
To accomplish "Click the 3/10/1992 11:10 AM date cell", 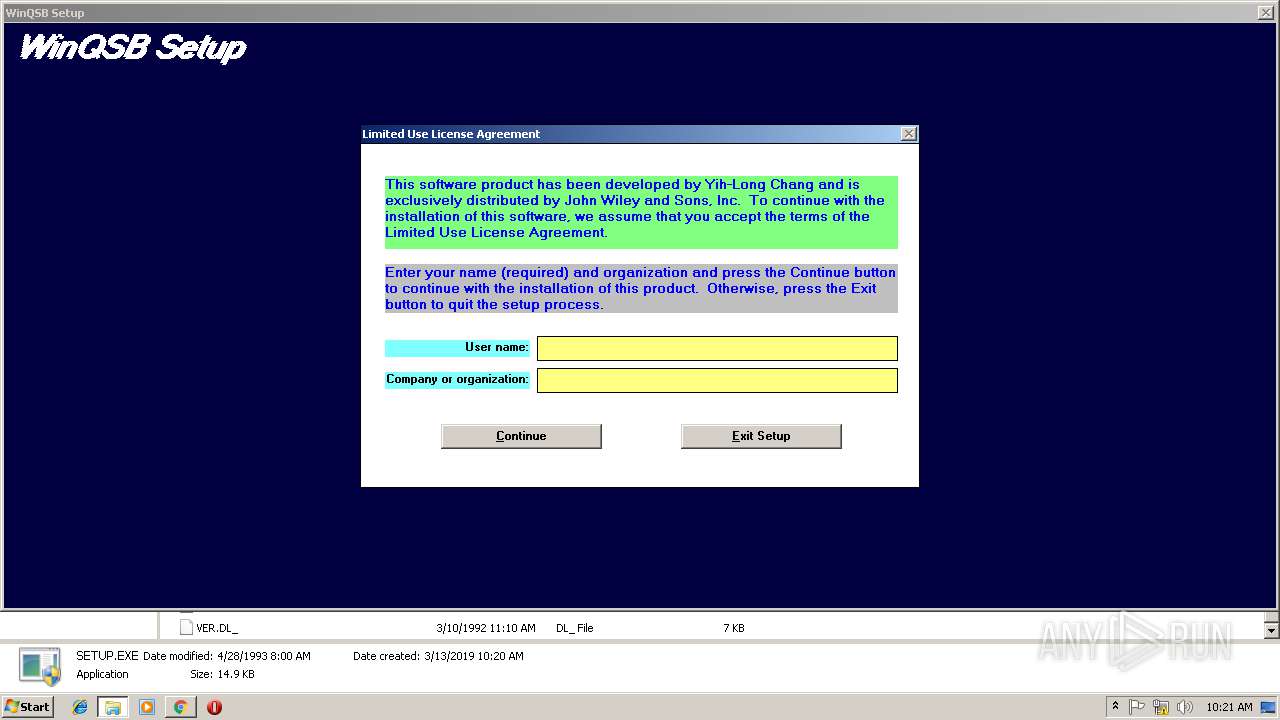I will pyautogui.click(x=486, y=628).
